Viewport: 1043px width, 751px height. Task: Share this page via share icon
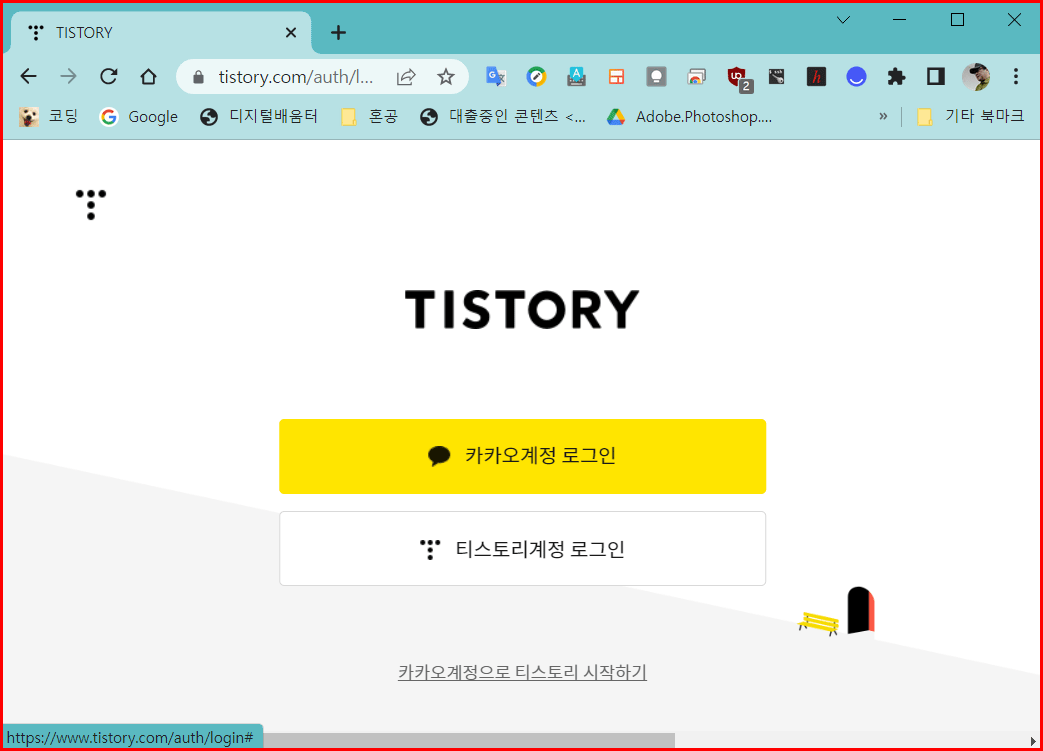(x=406, y=77)
